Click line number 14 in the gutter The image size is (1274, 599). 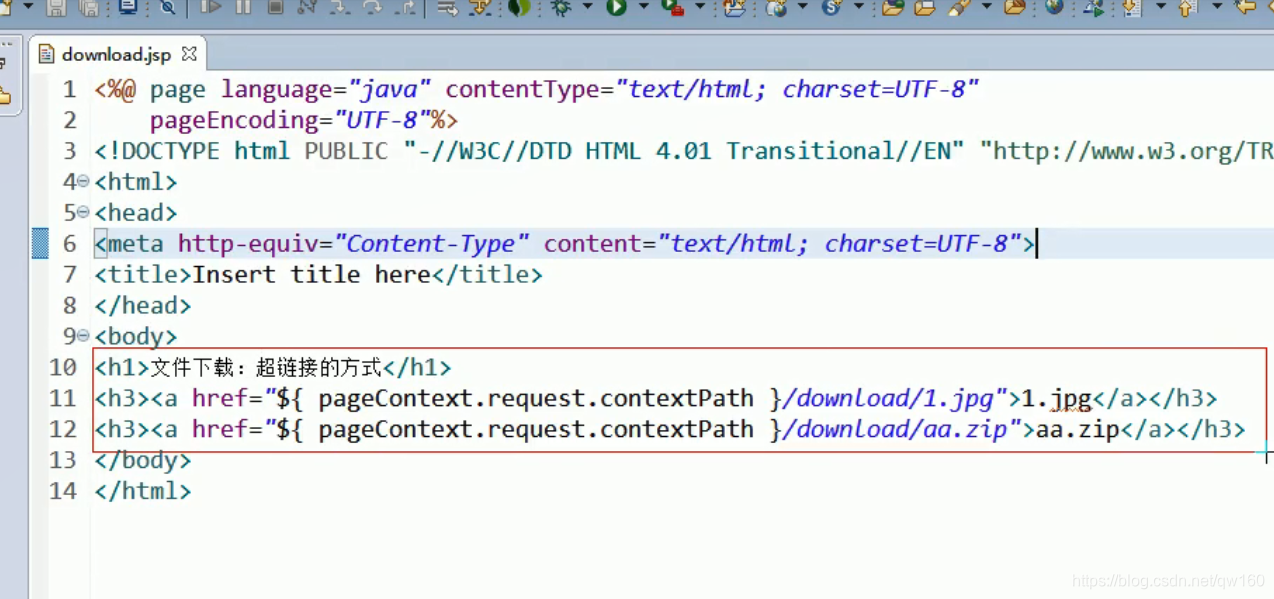(63, 491)
